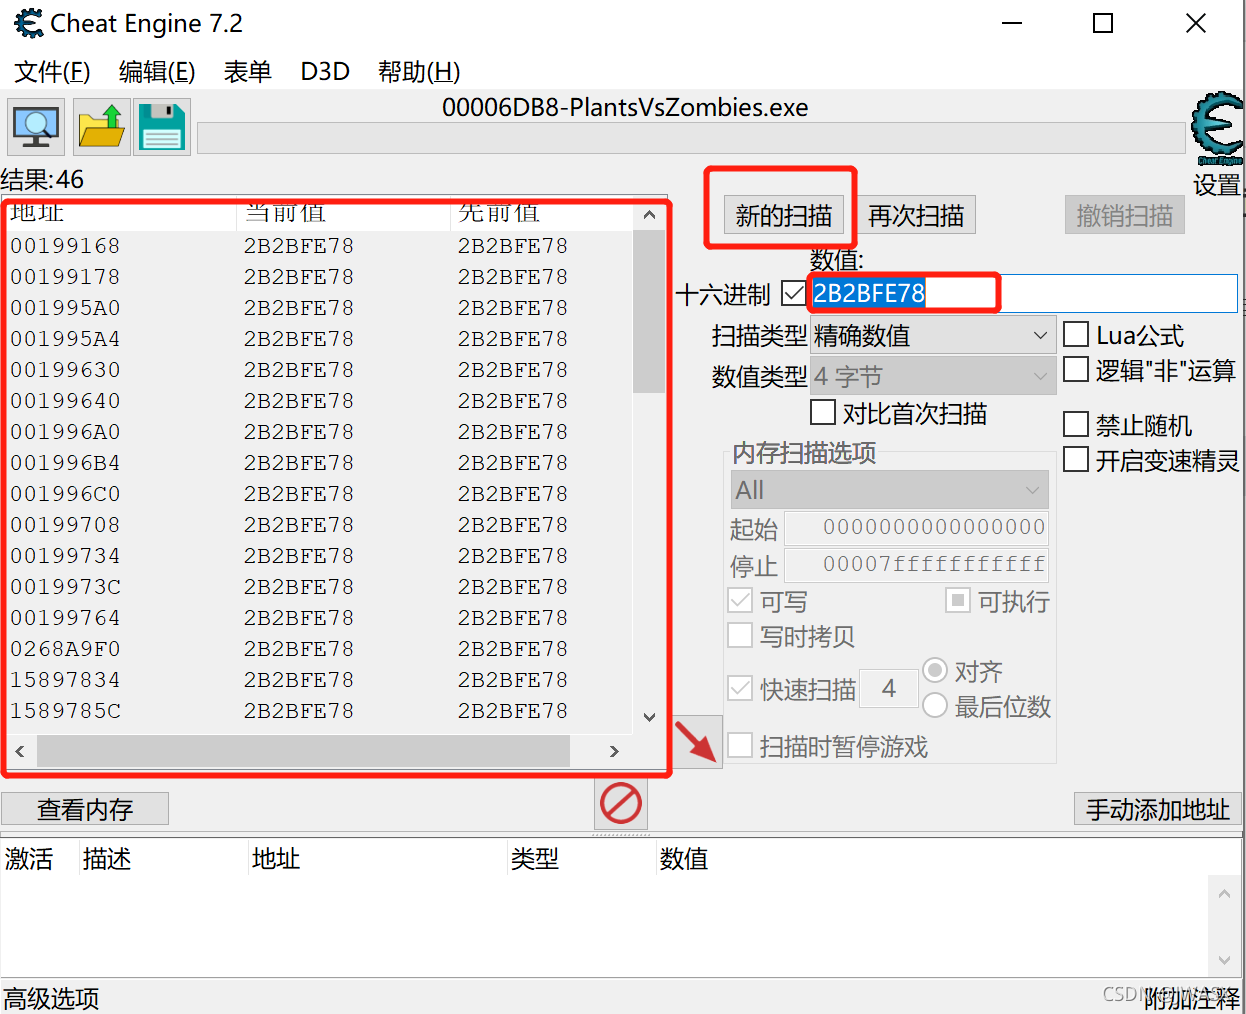1246x1014 pixels.
Task: Save the table floppy disk icon
Action: (x=161, y=127)
